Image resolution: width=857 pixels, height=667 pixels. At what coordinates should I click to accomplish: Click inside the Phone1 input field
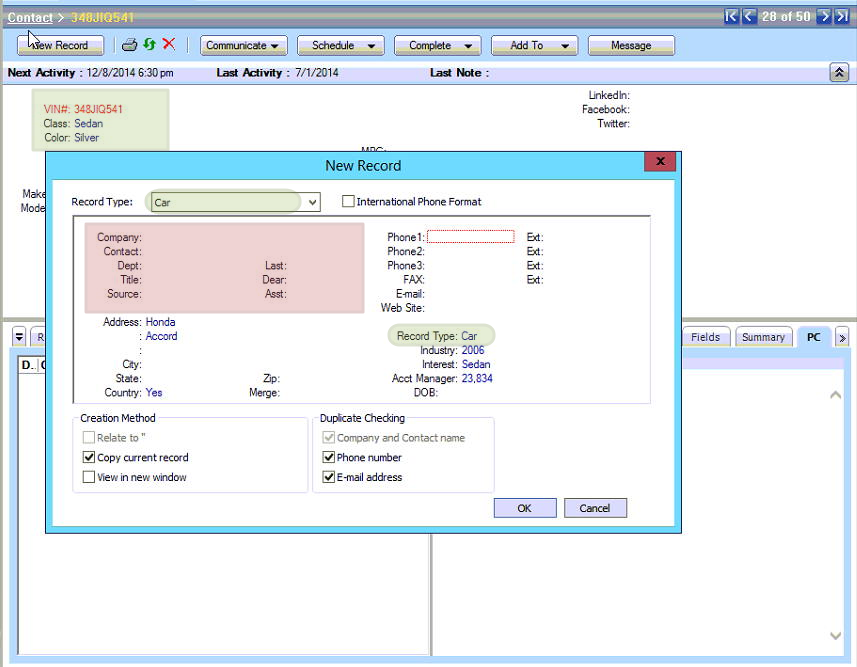(x=470, y=236)
